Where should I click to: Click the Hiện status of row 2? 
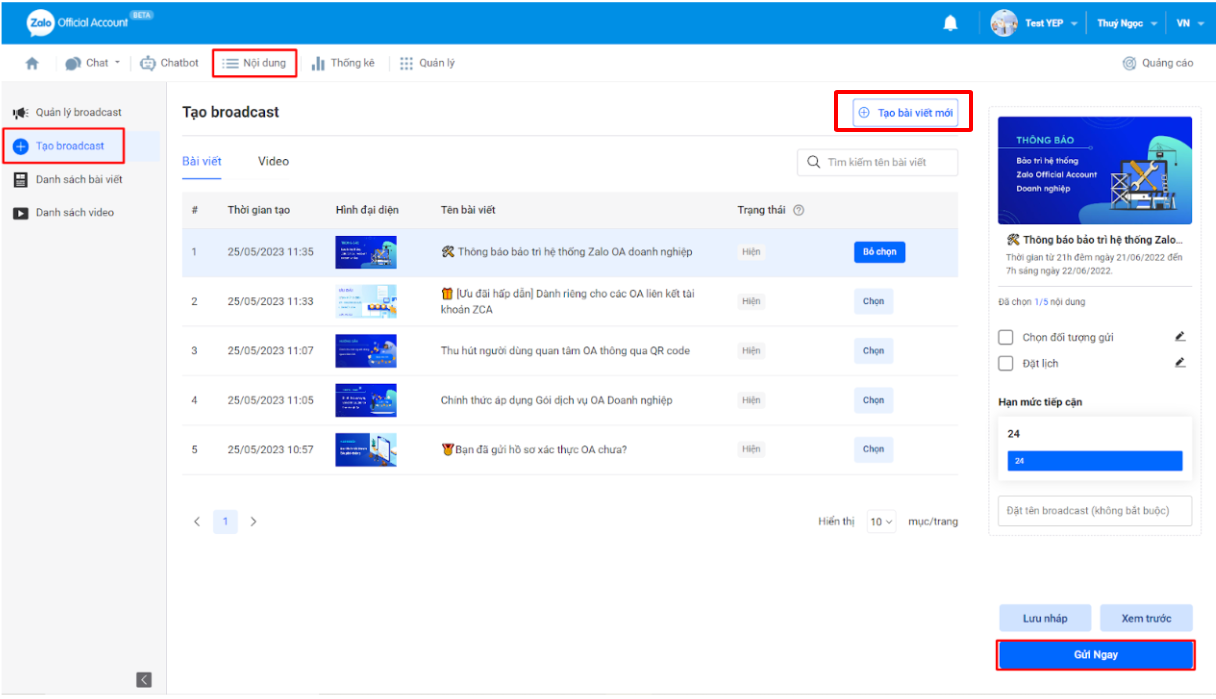[751, 301]
